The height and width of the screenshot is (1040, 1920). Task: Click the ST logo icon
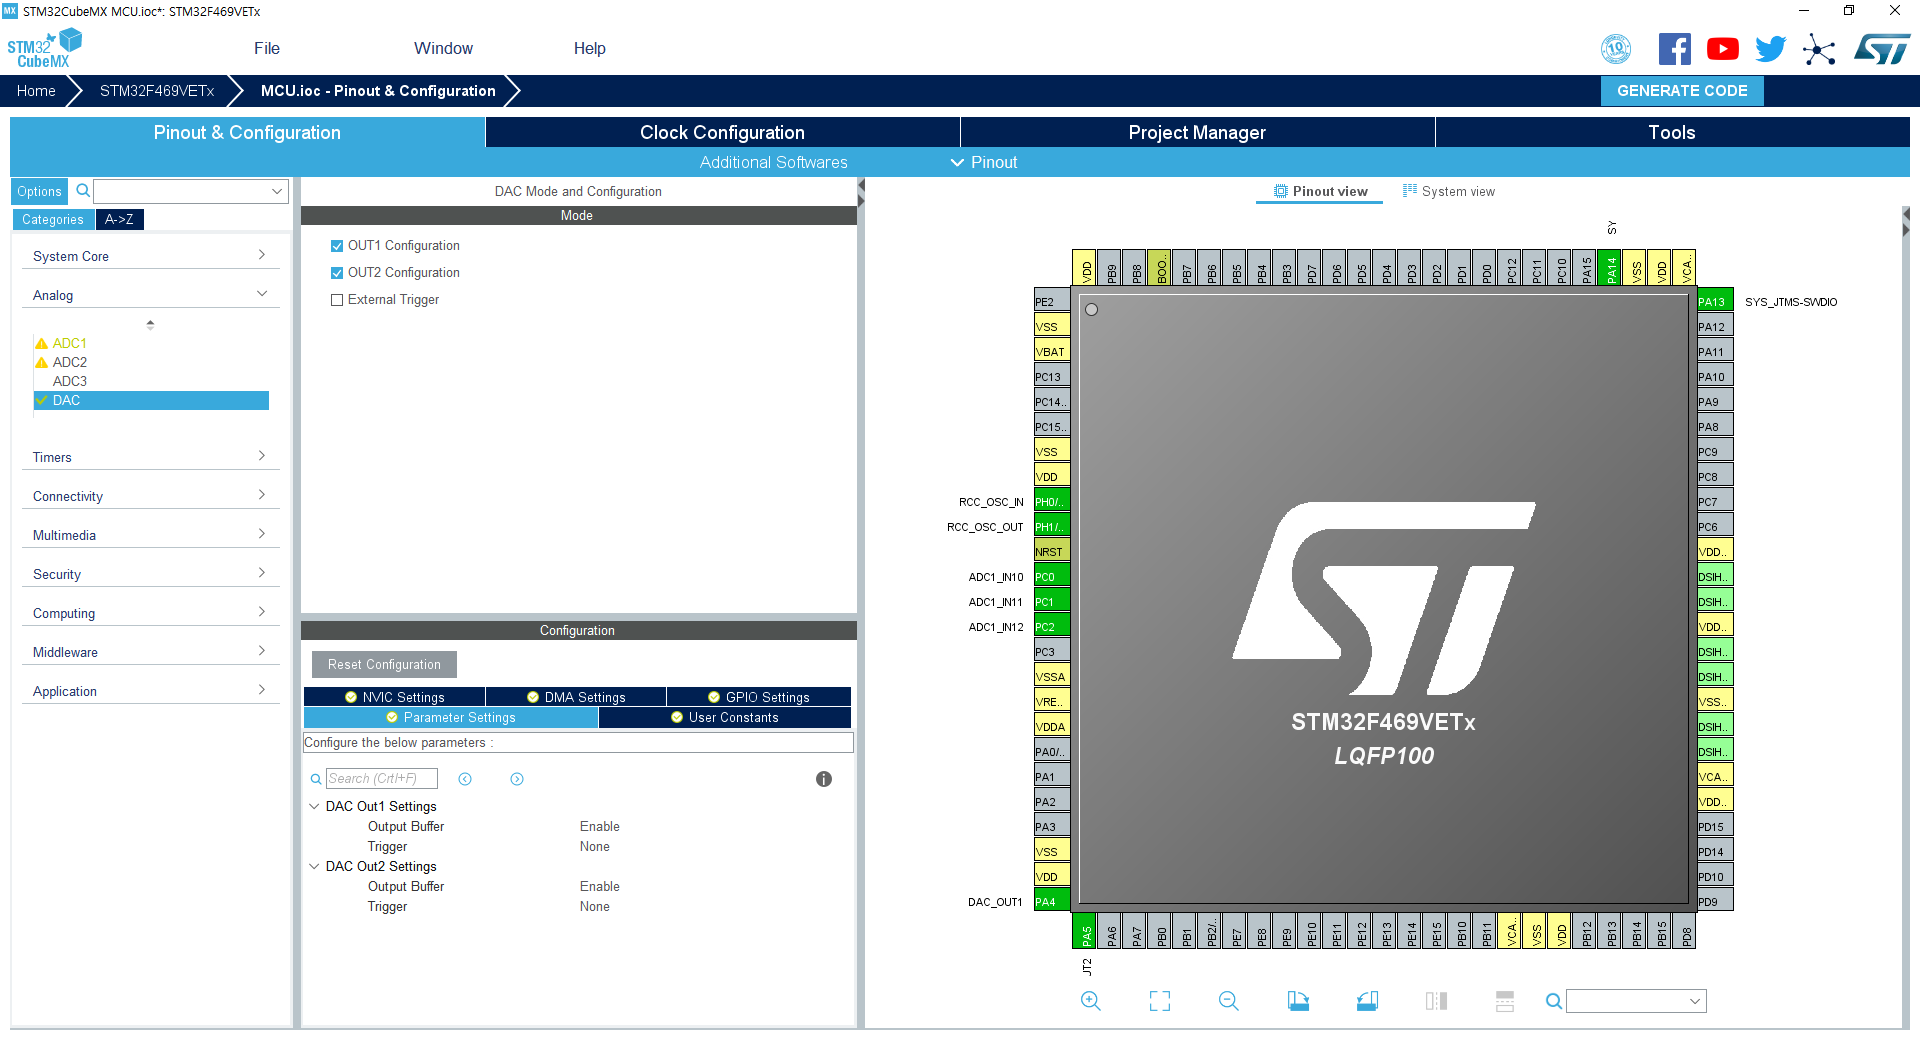tap(1882, 49)
